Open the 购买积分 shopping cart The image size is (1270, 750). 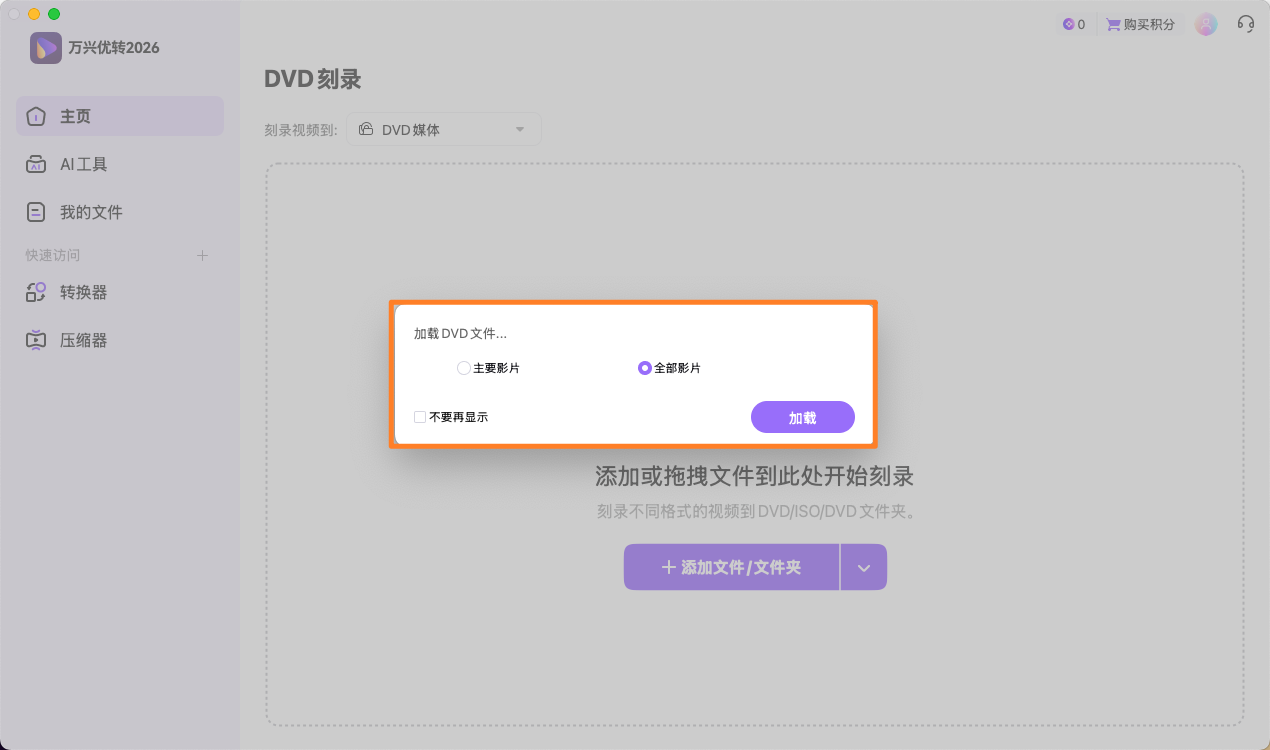click(x=1139, y=23)
